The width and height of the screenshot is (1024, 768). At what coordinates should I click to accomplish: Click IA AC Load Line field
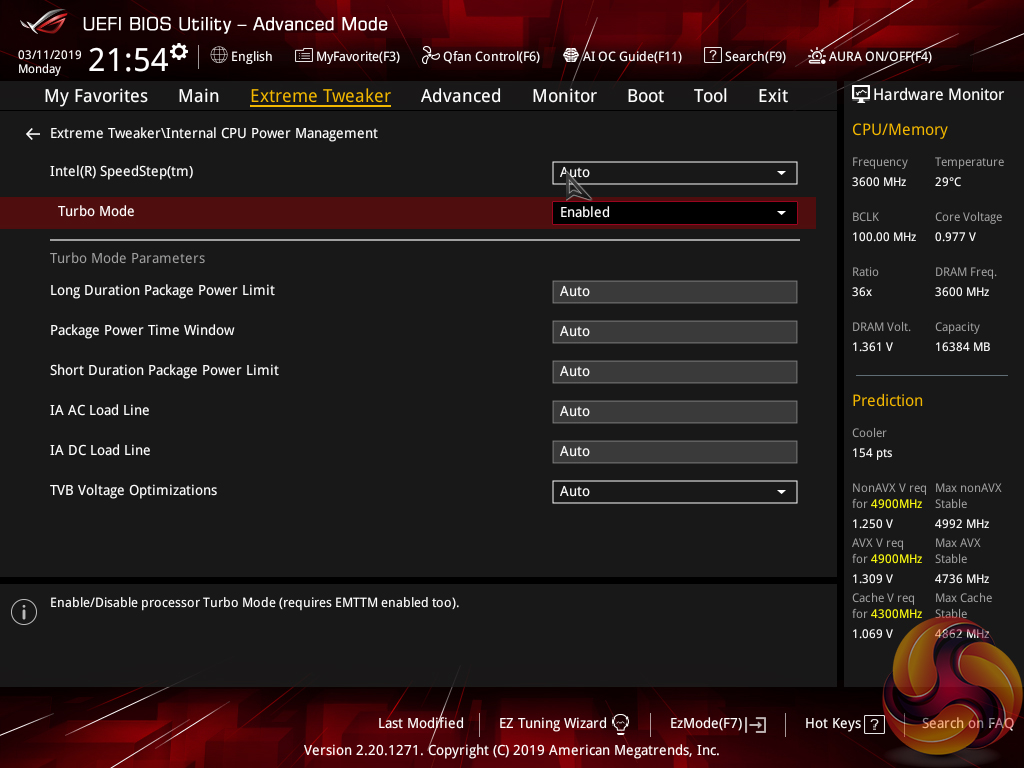(x=675, y=411)
